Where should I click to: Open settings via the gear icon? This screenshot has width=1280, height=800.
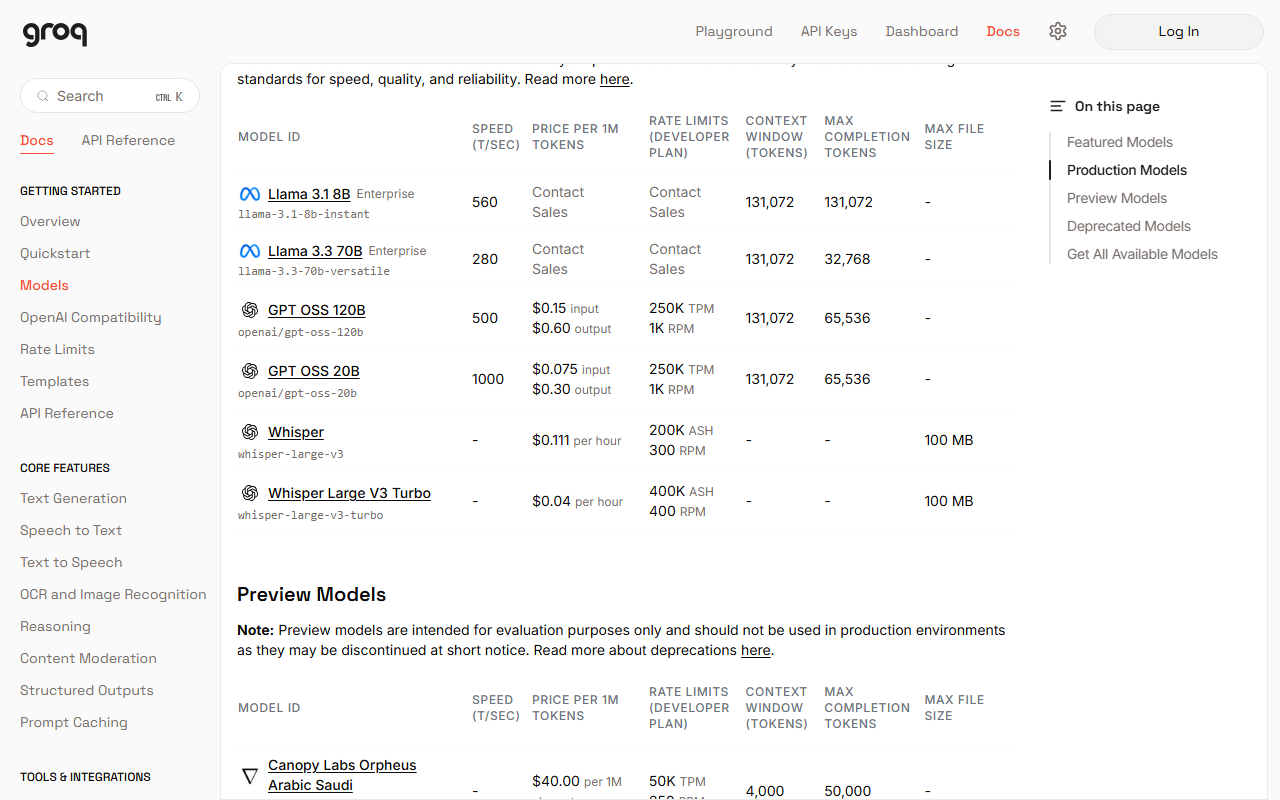pyautogui.click(x=1058, y=31)
